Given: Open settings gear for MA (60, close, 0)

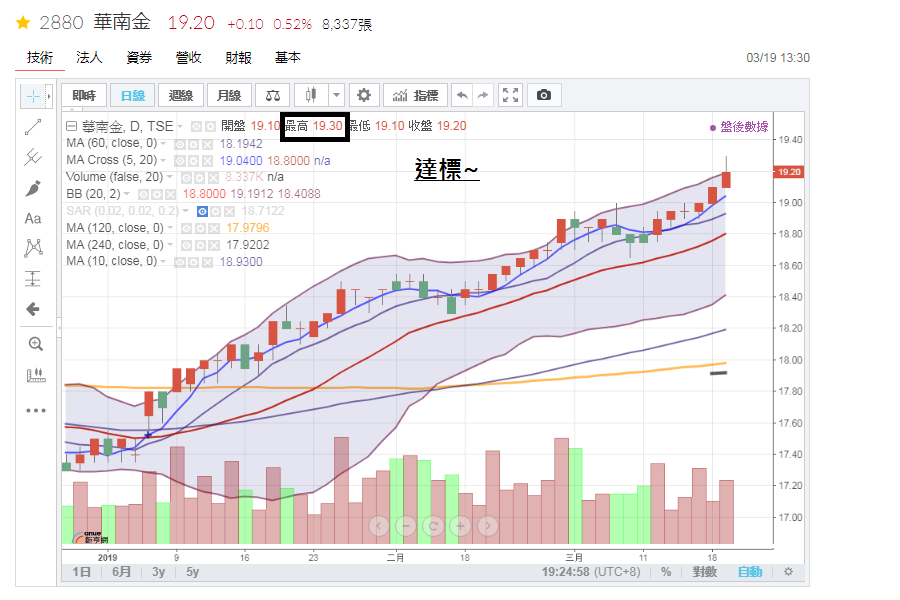Looking at the screenshot, I should [x=193, y=144].
